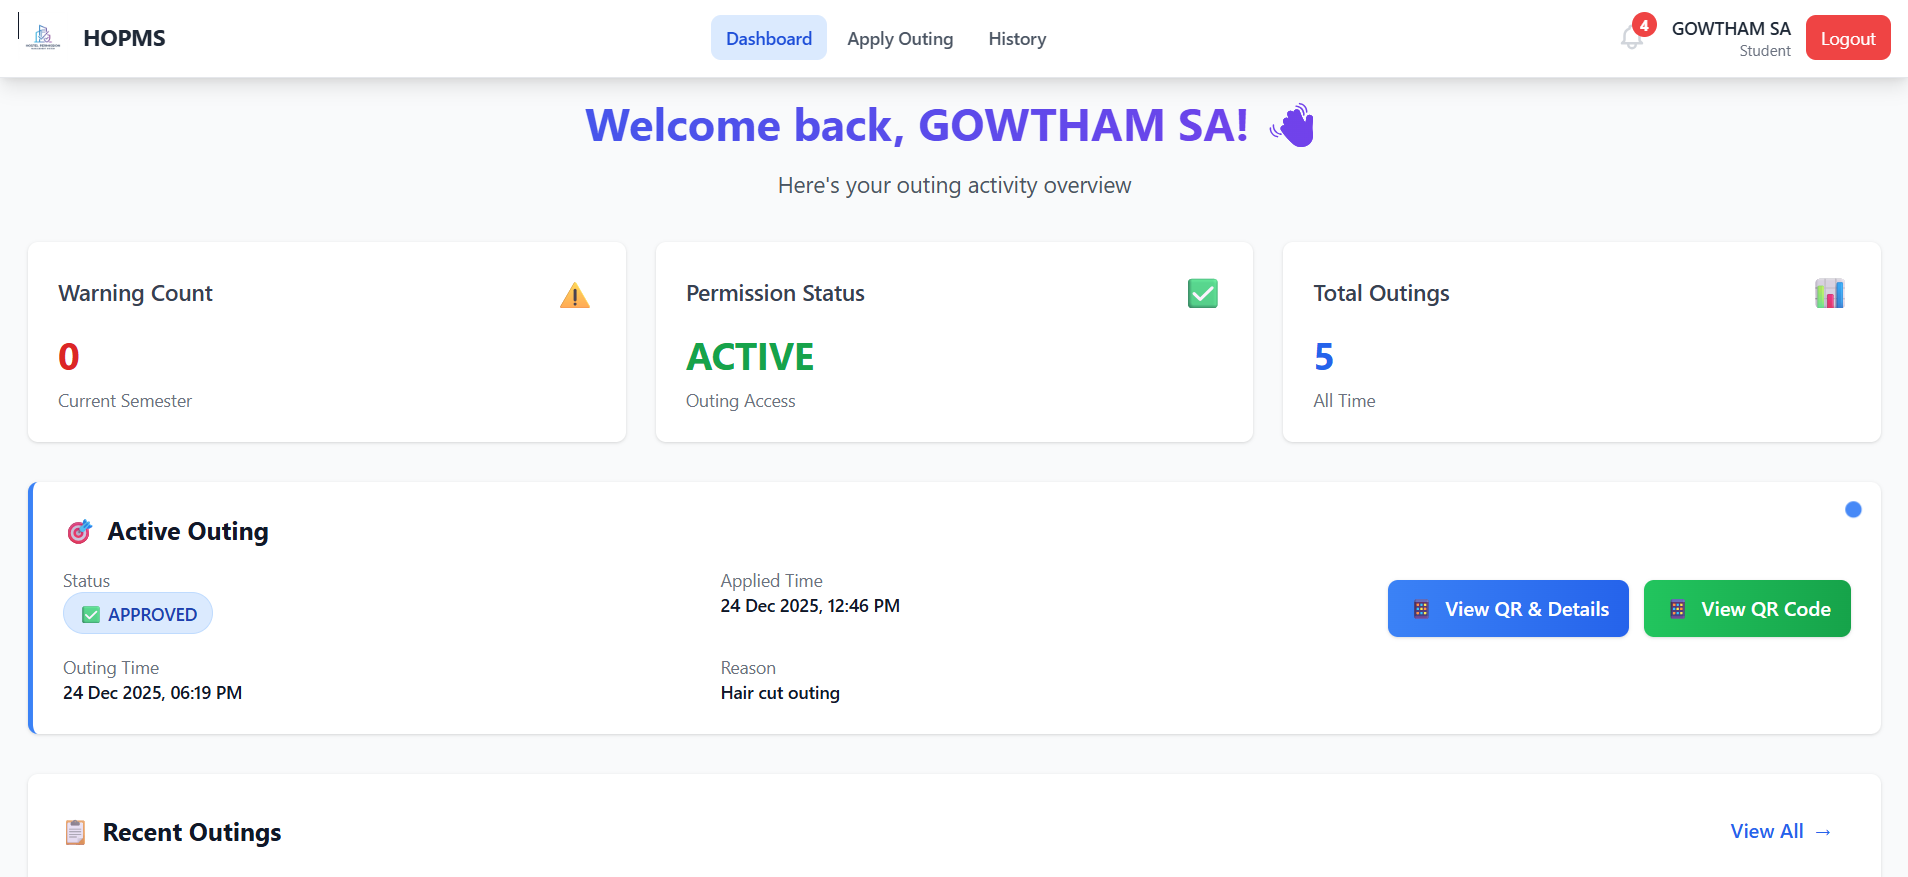Click applied time 24 Dec 2025, 12:46 PM
The height and width of the screenshot is (877, 1908).
click(810, 606)
